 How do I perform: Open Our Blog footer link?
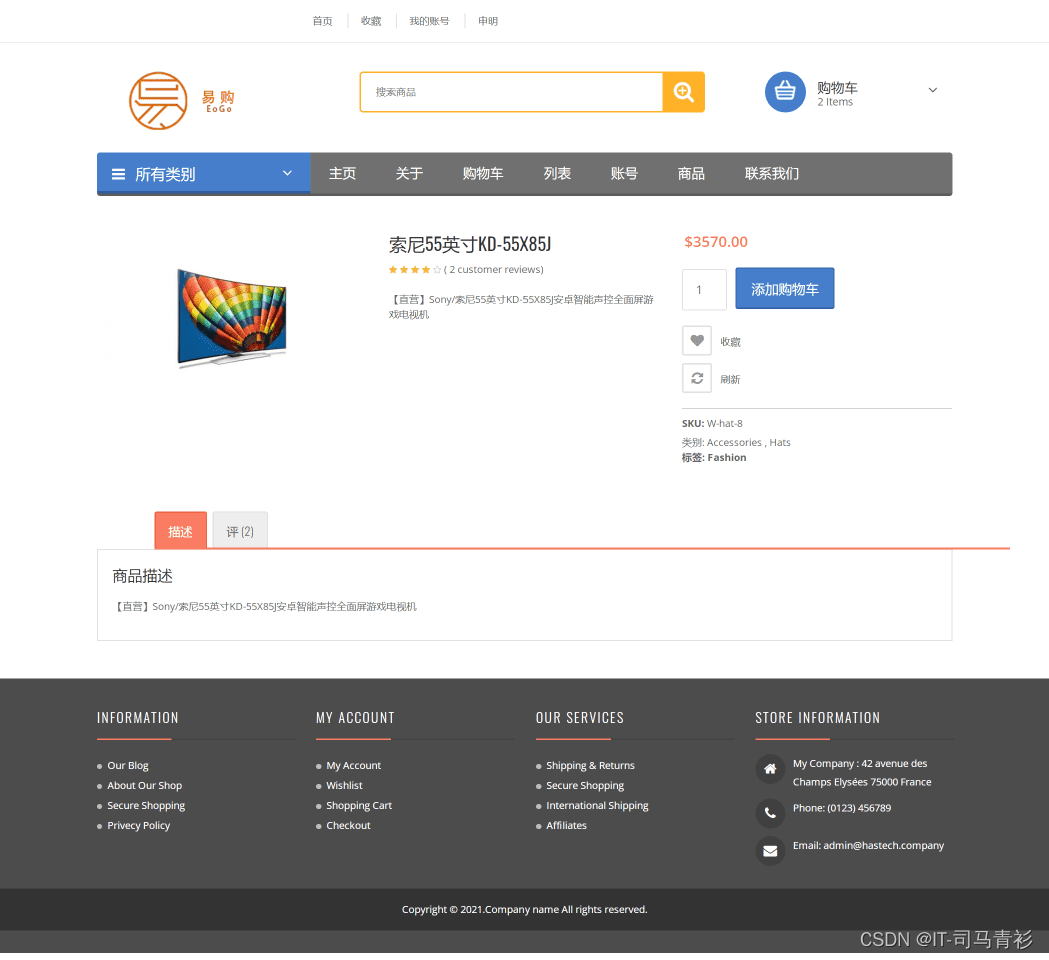click(128, 765)
